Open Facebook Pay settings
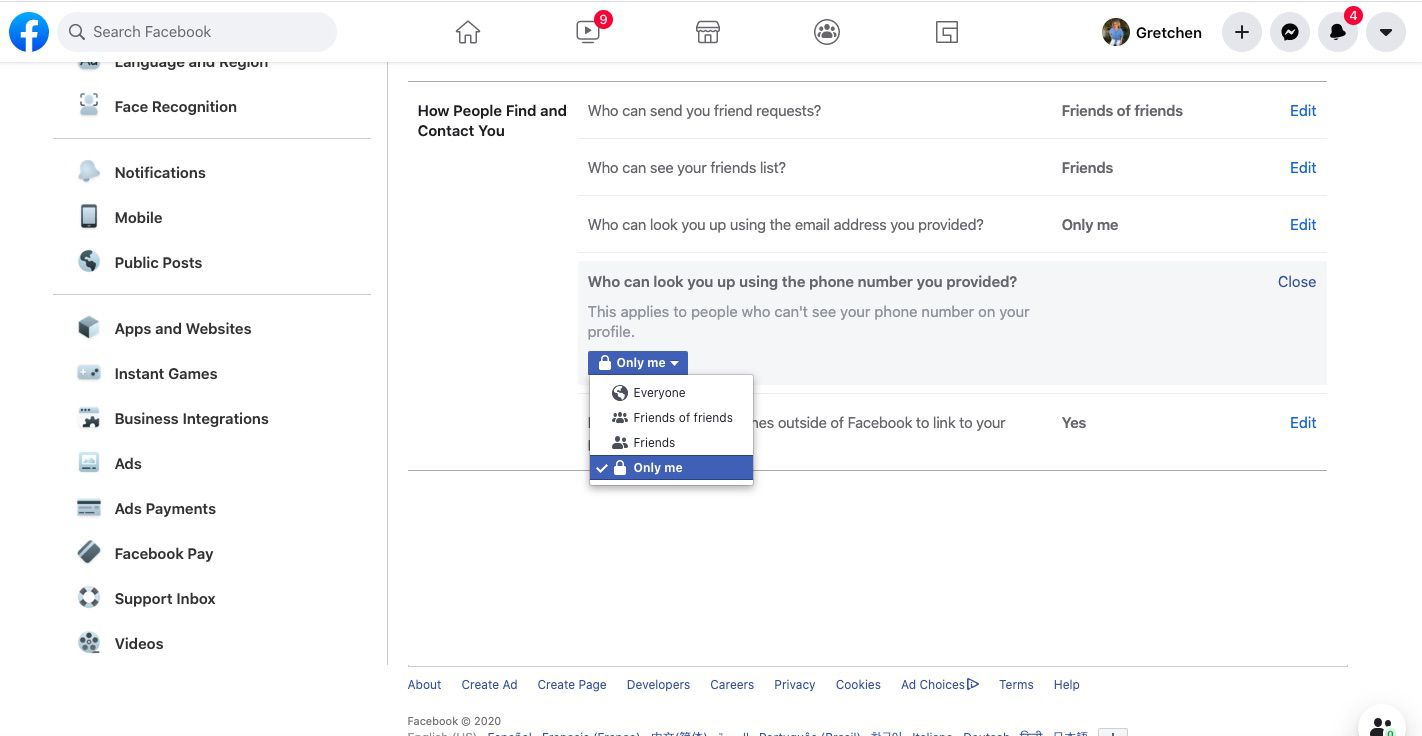This screenshot has width=1422, height=736. (x=164, y=553)
